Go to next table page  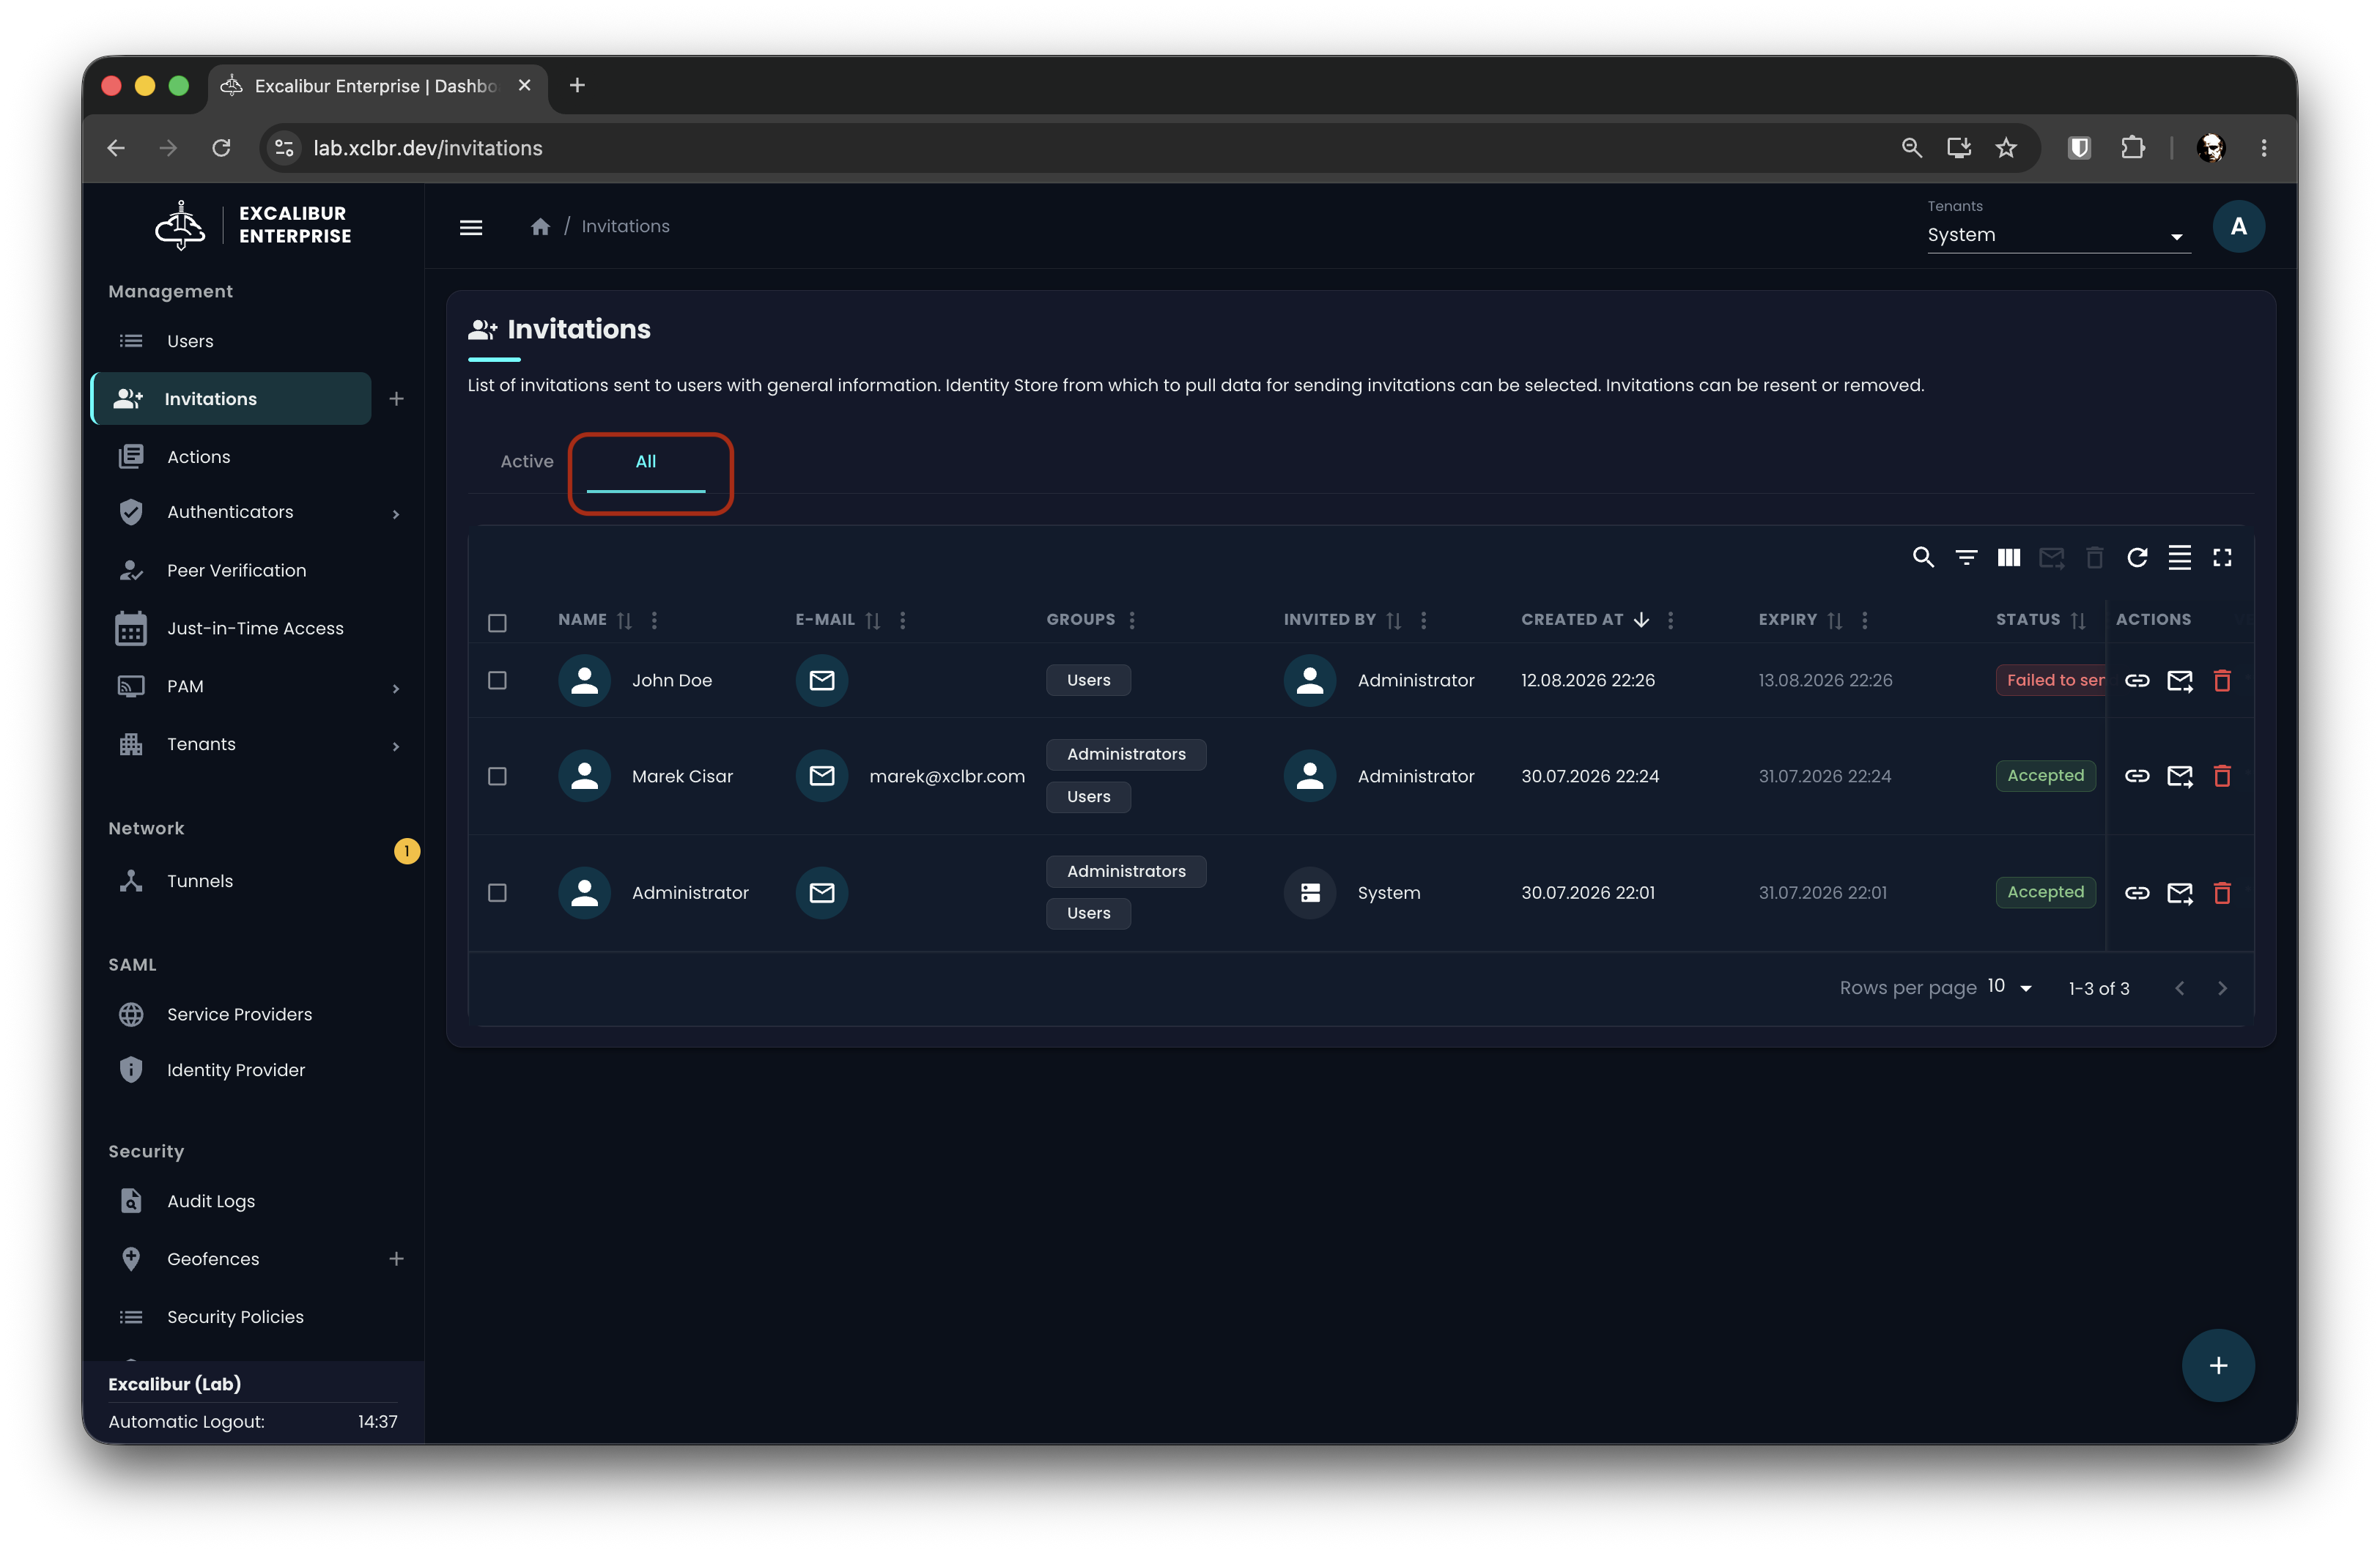[x=2222, y=988]
